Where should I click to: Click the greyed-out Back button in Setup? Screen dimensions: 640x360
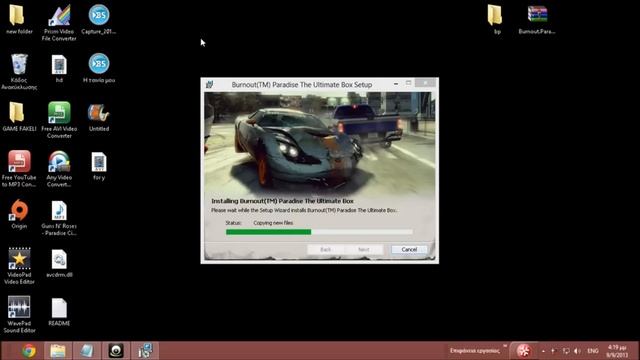[325, 249]
